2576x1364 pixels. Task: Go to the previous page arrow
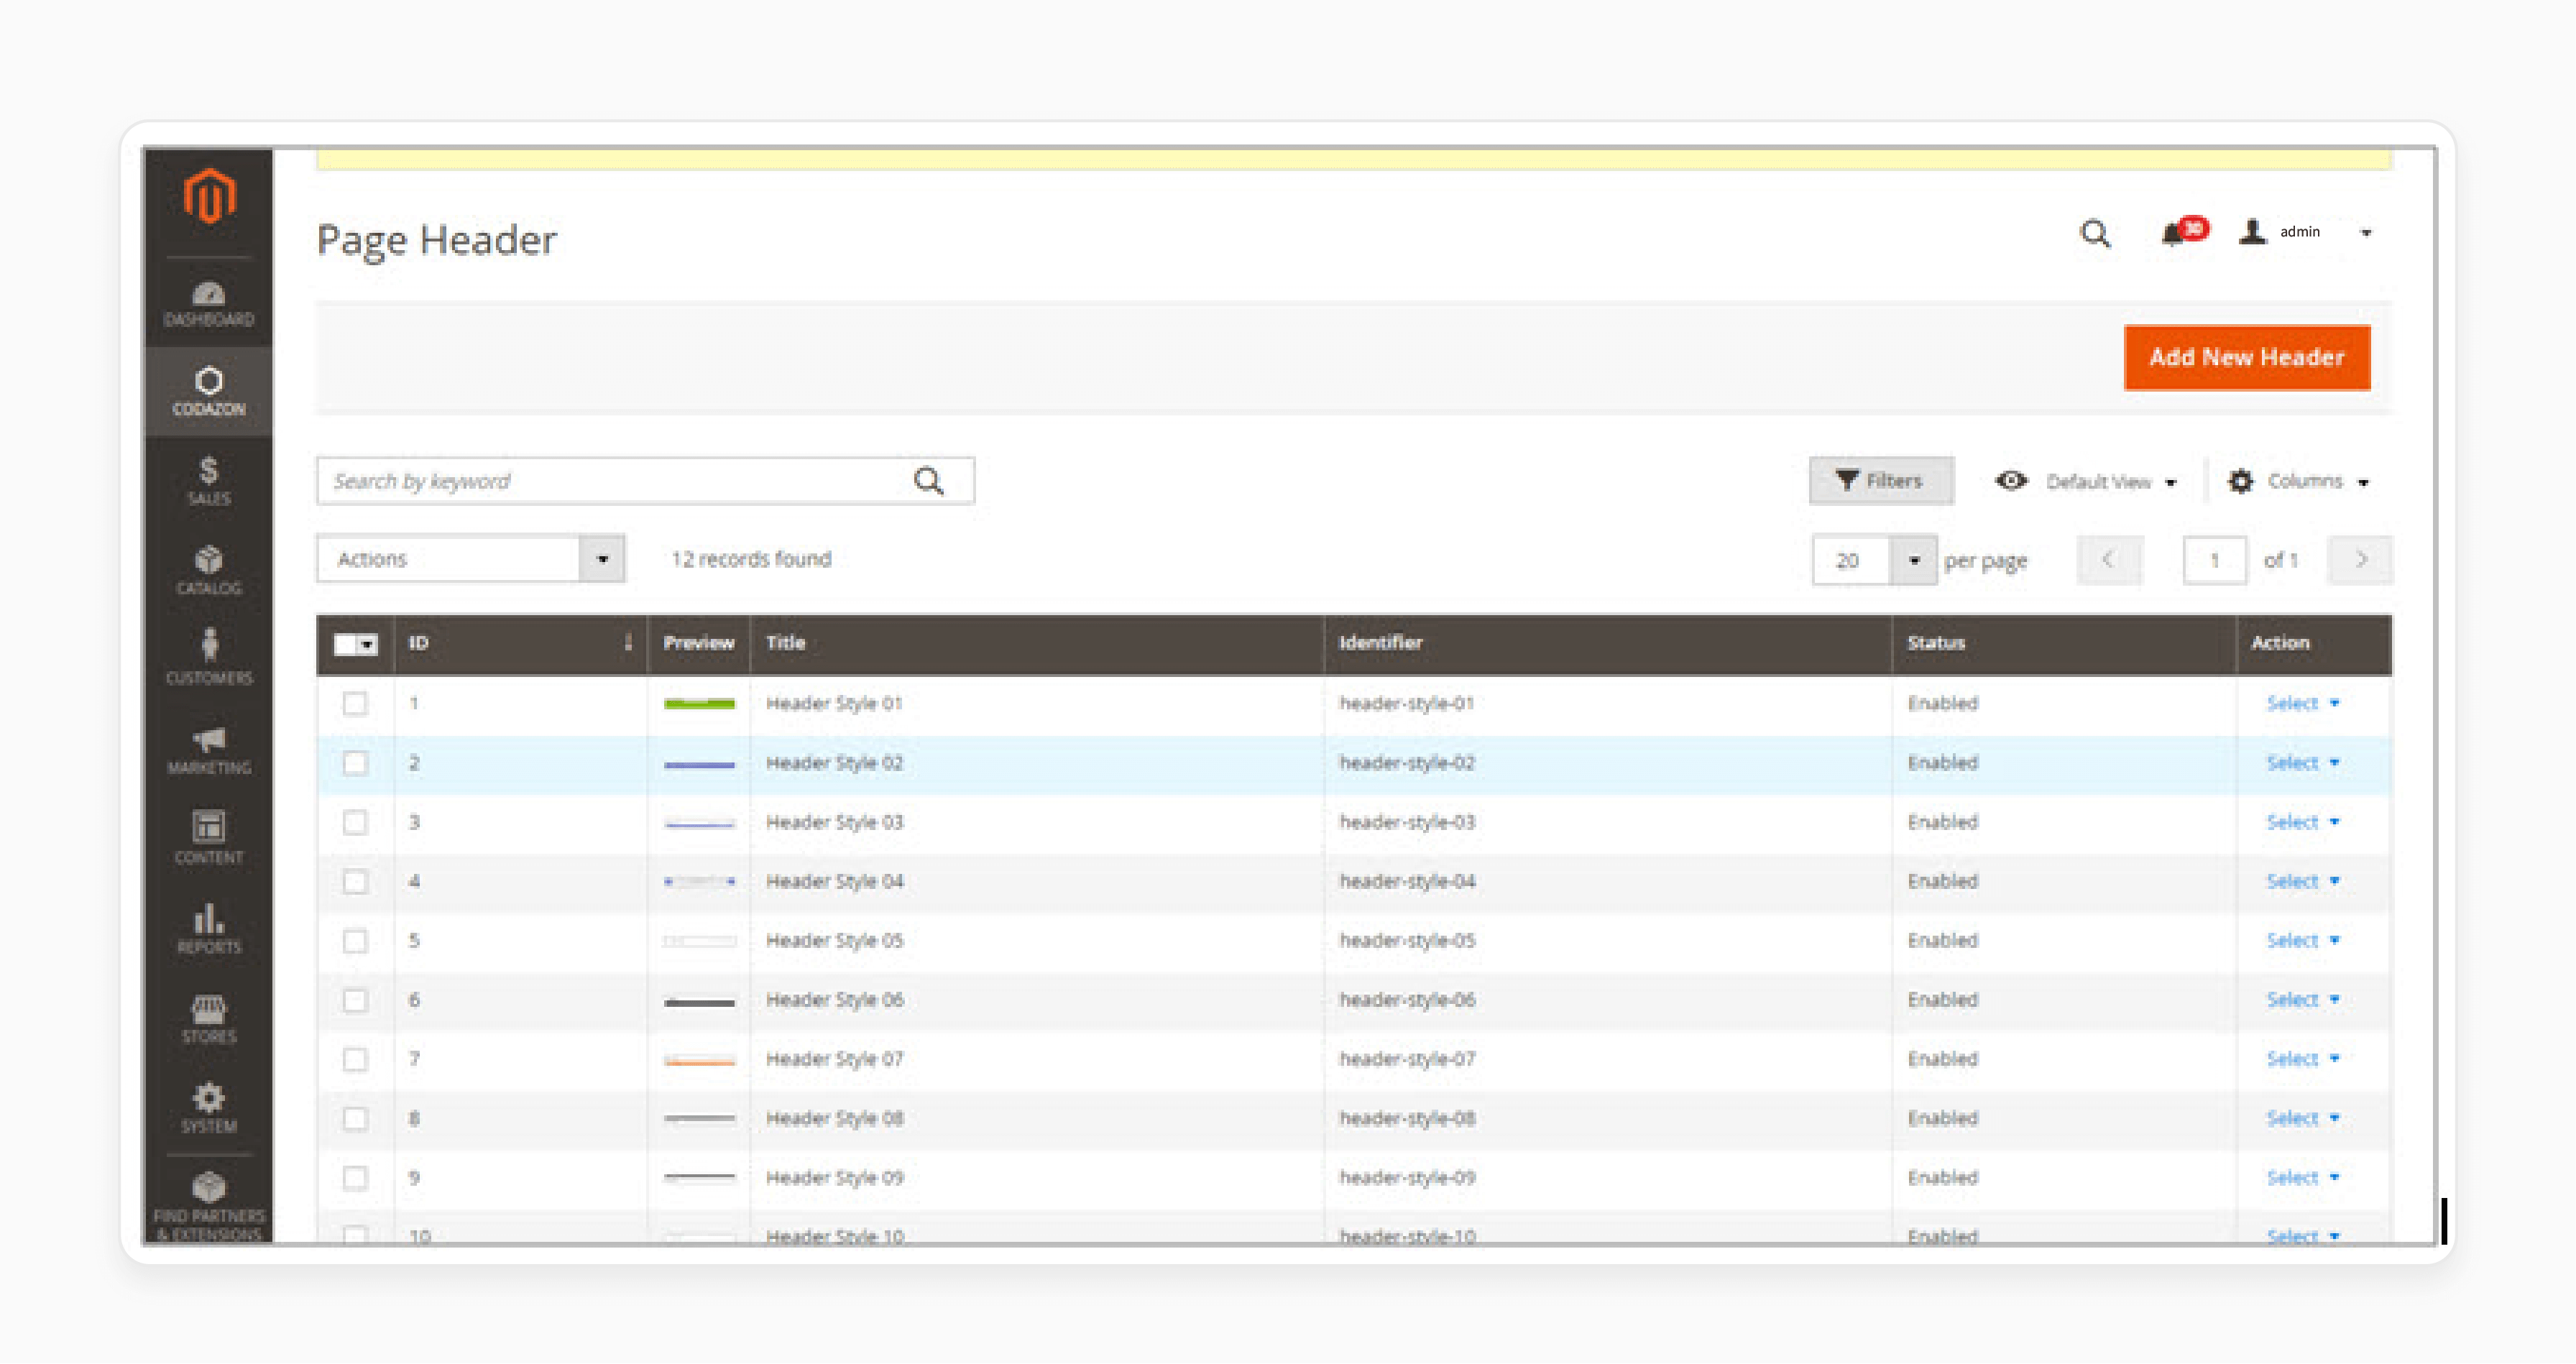[x=2108, y=560]
